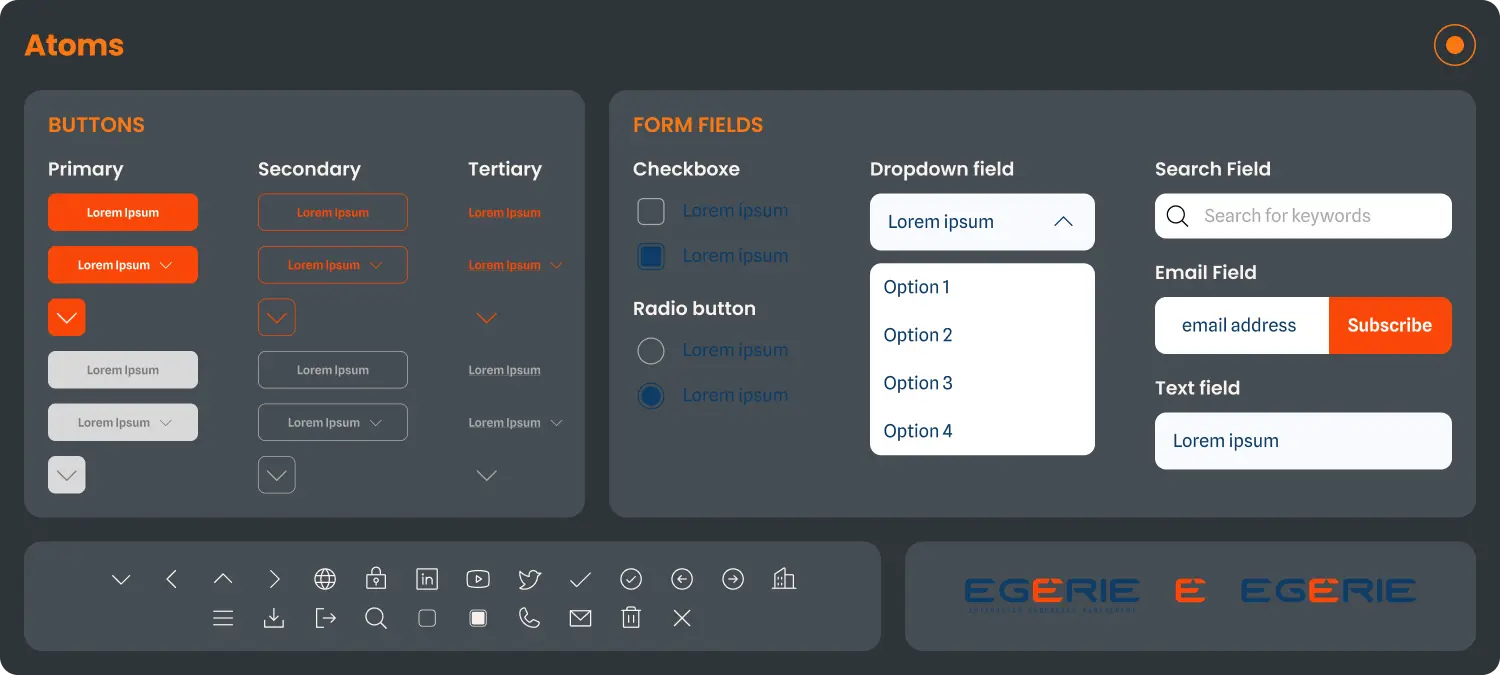Click the LinkedIn icon
Screen dimensions: 1500x675
tap(427, 579)
